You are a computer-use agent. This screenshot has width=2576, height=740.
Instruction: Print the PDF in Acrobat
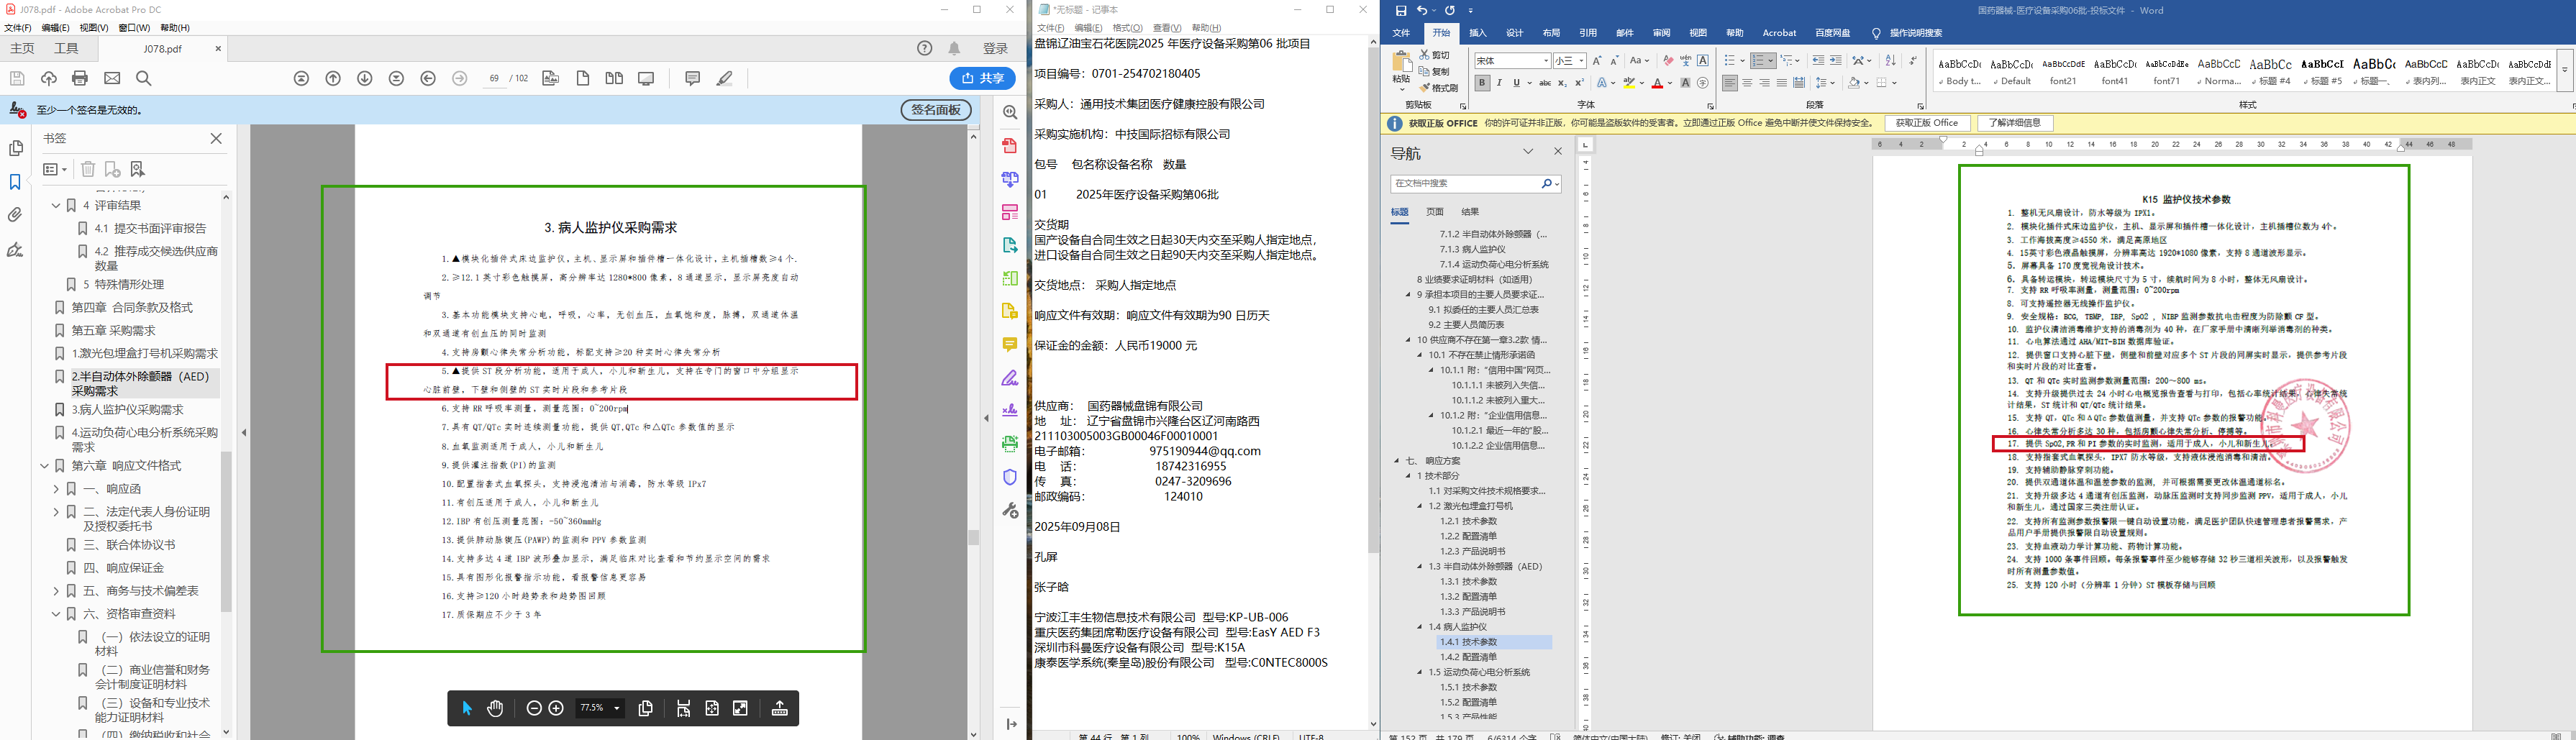pos(80,78)
